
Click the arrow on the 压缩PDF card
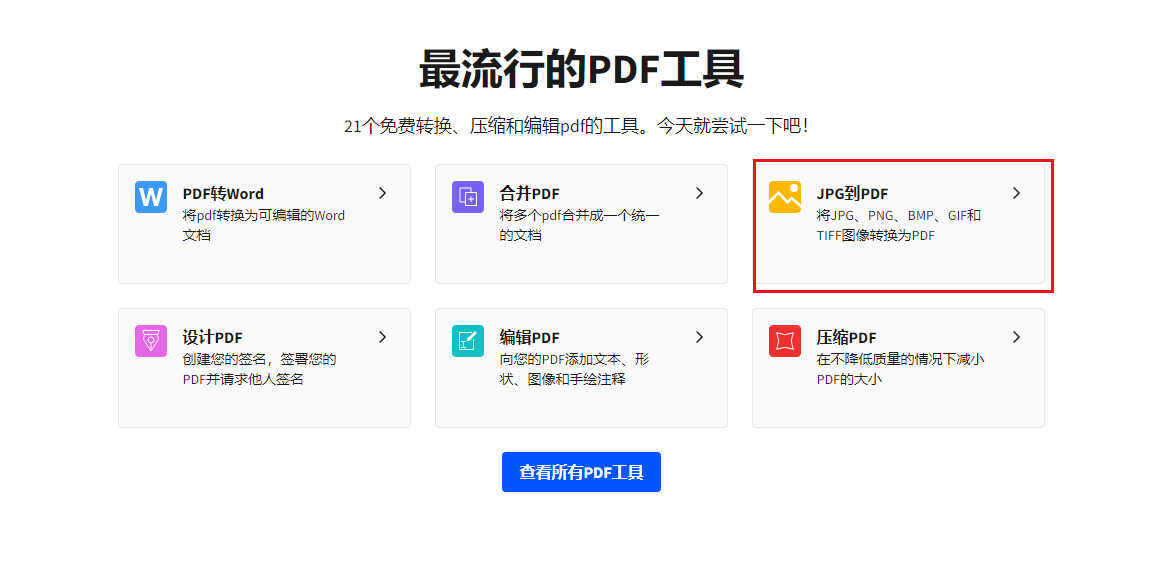[1016, 337]
